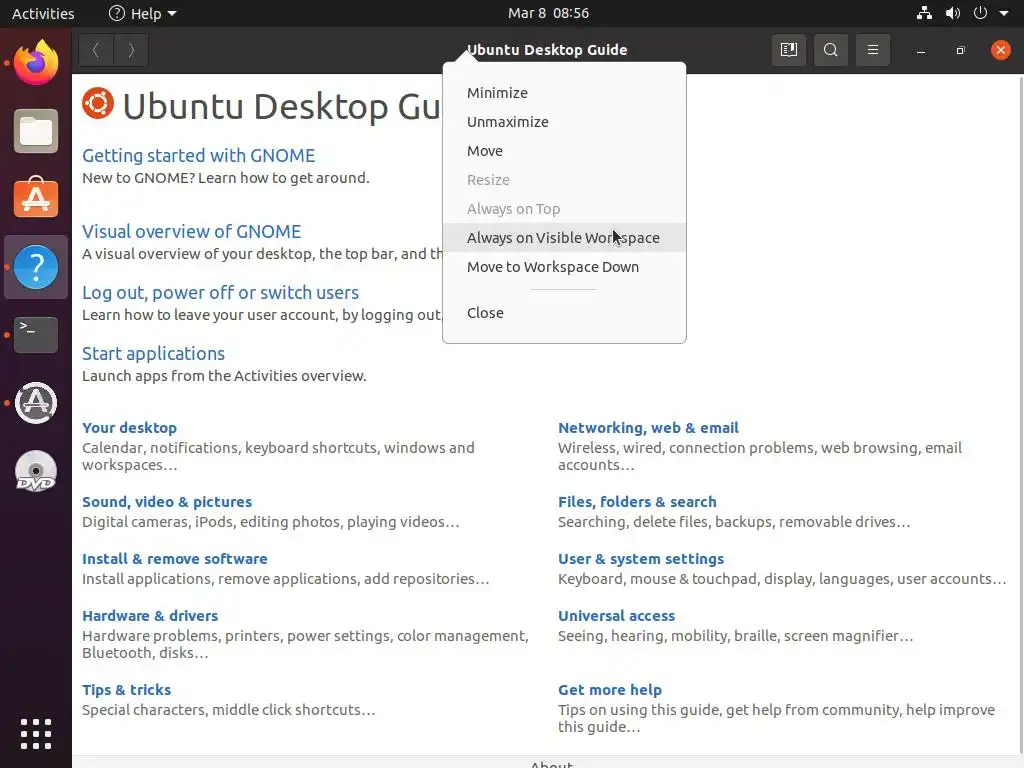This screenshot has height=768, width=1024.
Task: Open the Help app menu dropdown
Action: click(x=142, y=13)
